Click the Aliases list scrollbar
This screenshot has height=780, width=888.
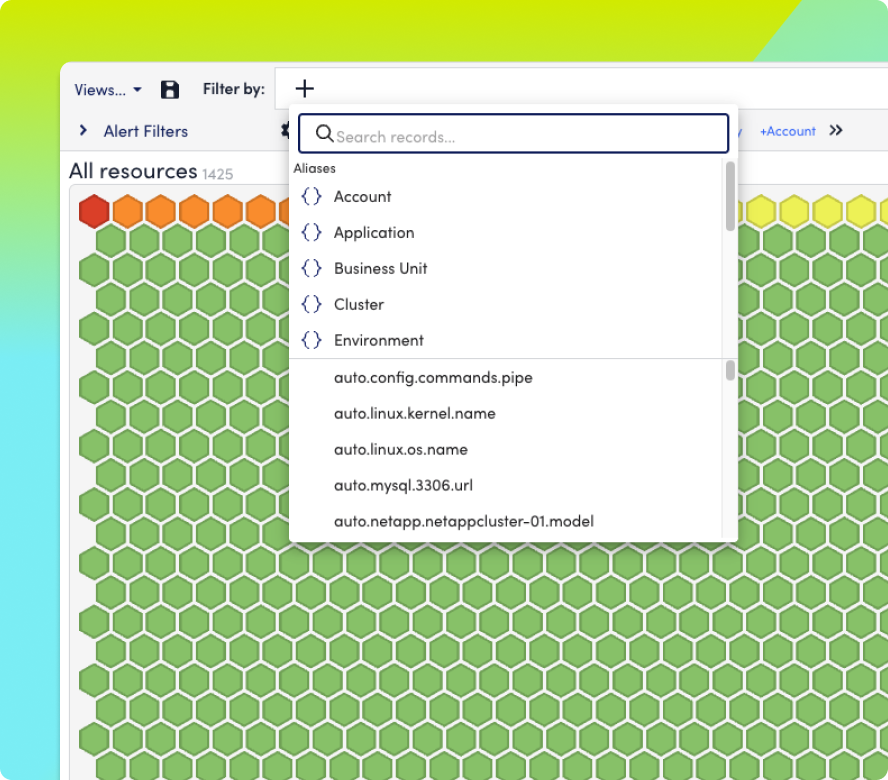(x=730, y=196)
